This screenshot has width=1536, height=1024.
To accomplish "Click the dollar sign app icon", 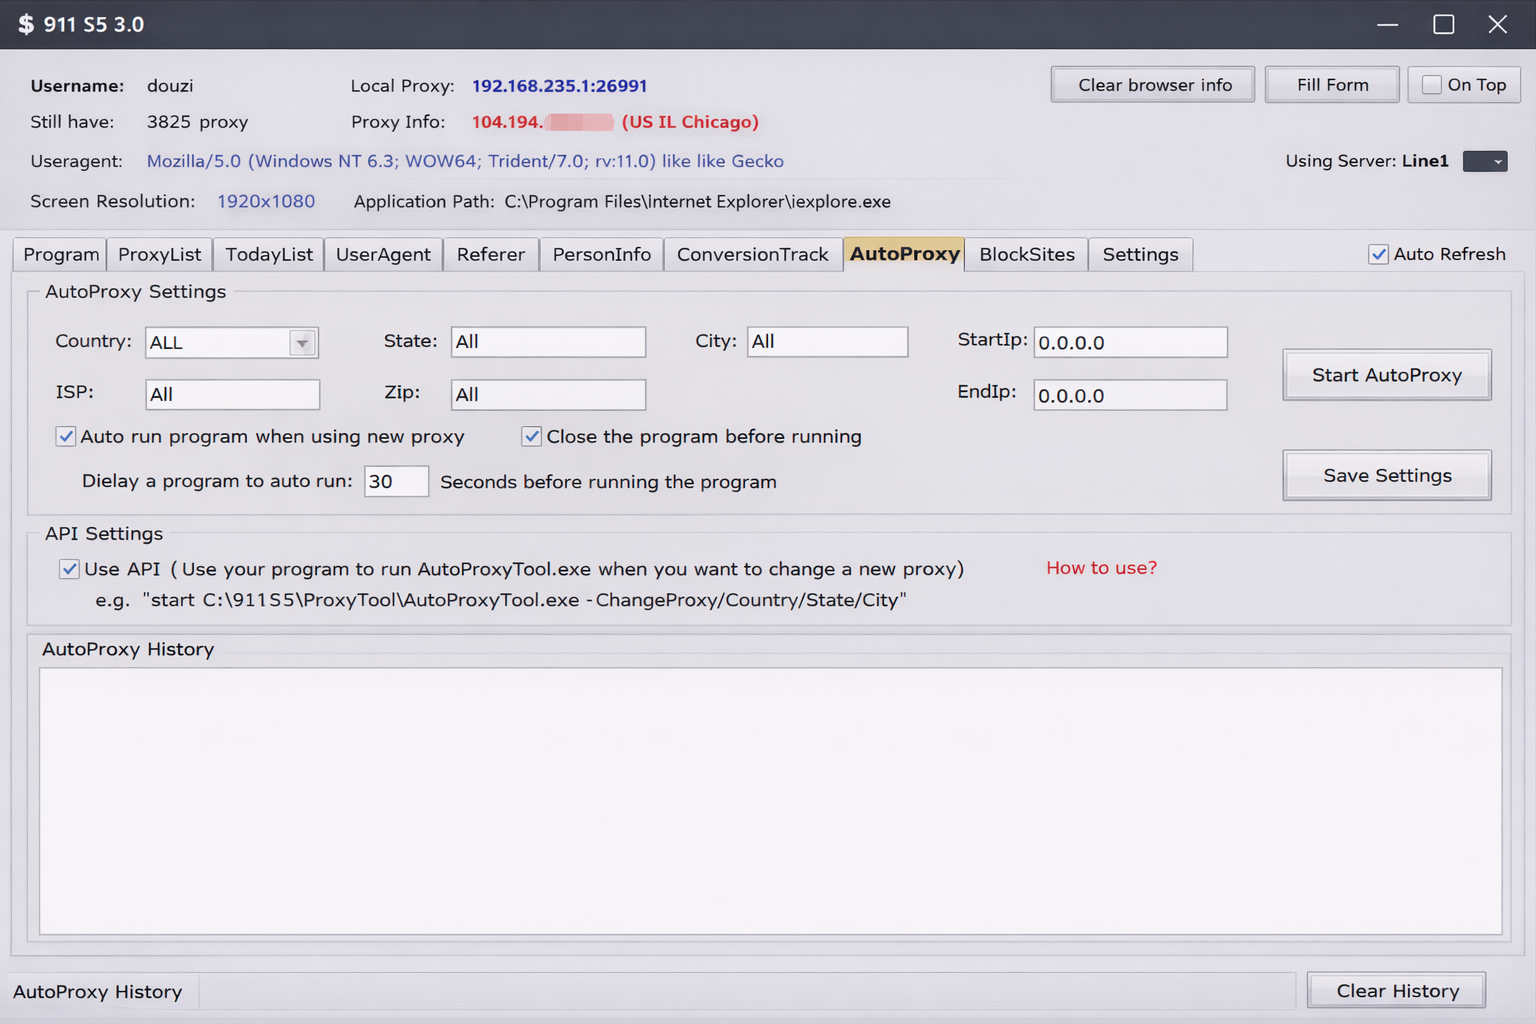I will point(26,24).
